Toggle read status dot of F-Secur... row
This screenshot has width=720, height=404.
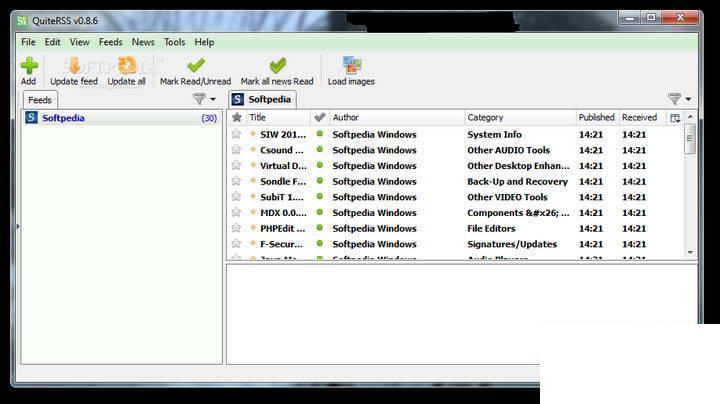point(320,243)
